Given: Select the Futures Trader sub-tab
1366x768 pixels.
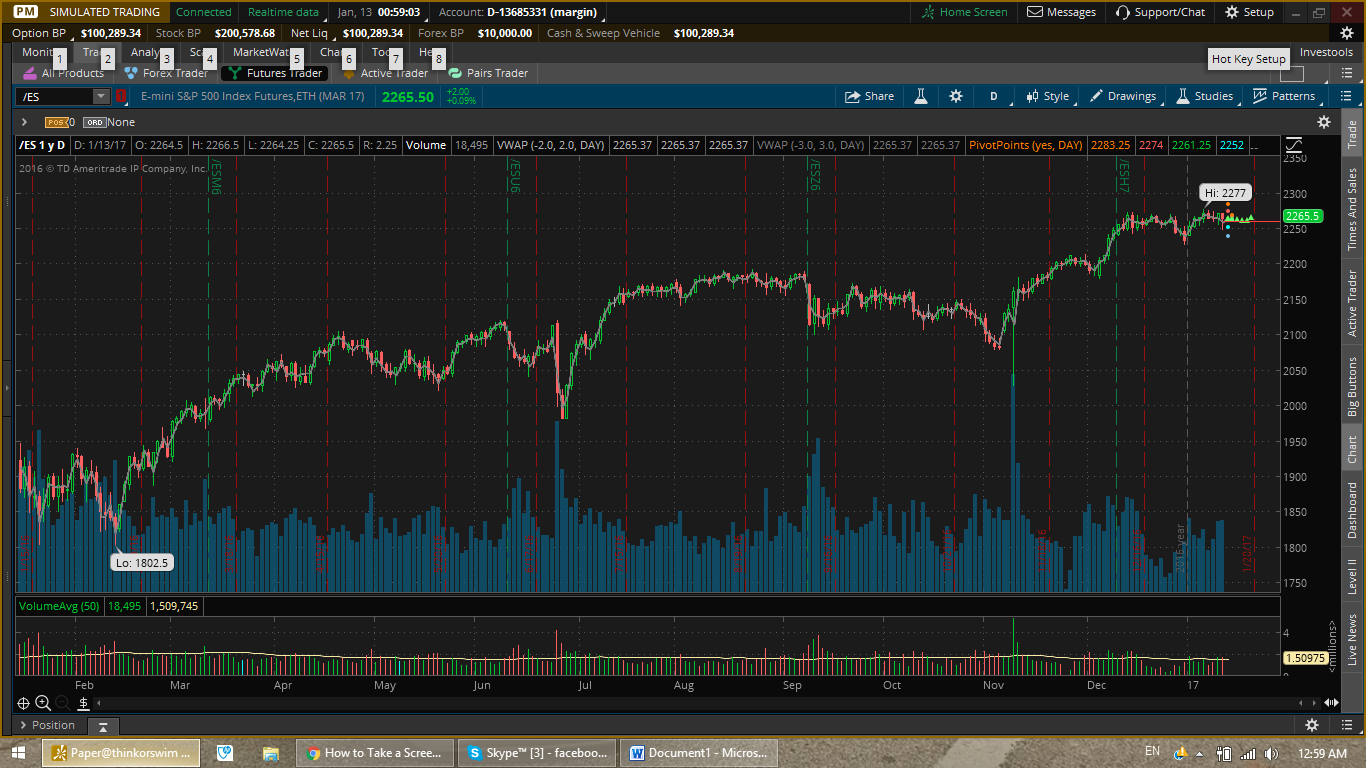Looking at the screenshot, I should [x=274, y=73].
